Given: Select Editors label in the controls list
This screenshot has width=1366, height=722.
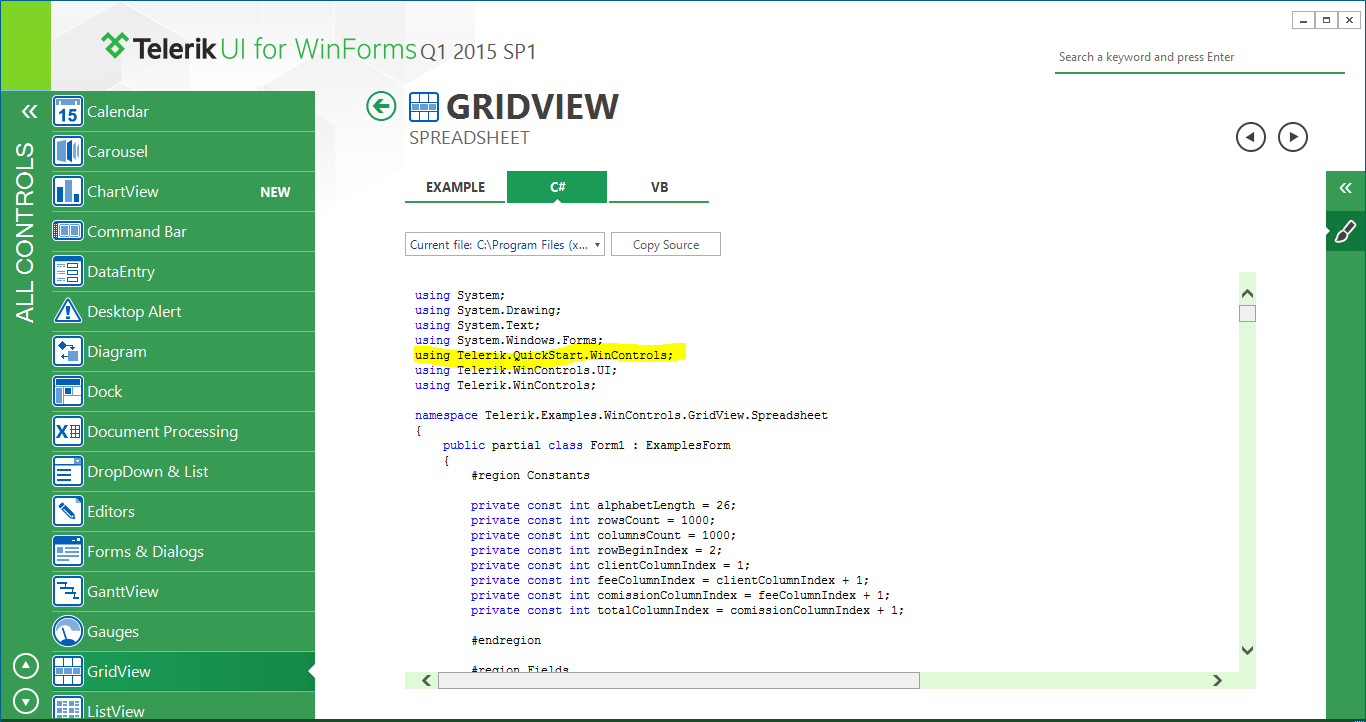Looking at the screenshot, I should click(x=111, y=512).
